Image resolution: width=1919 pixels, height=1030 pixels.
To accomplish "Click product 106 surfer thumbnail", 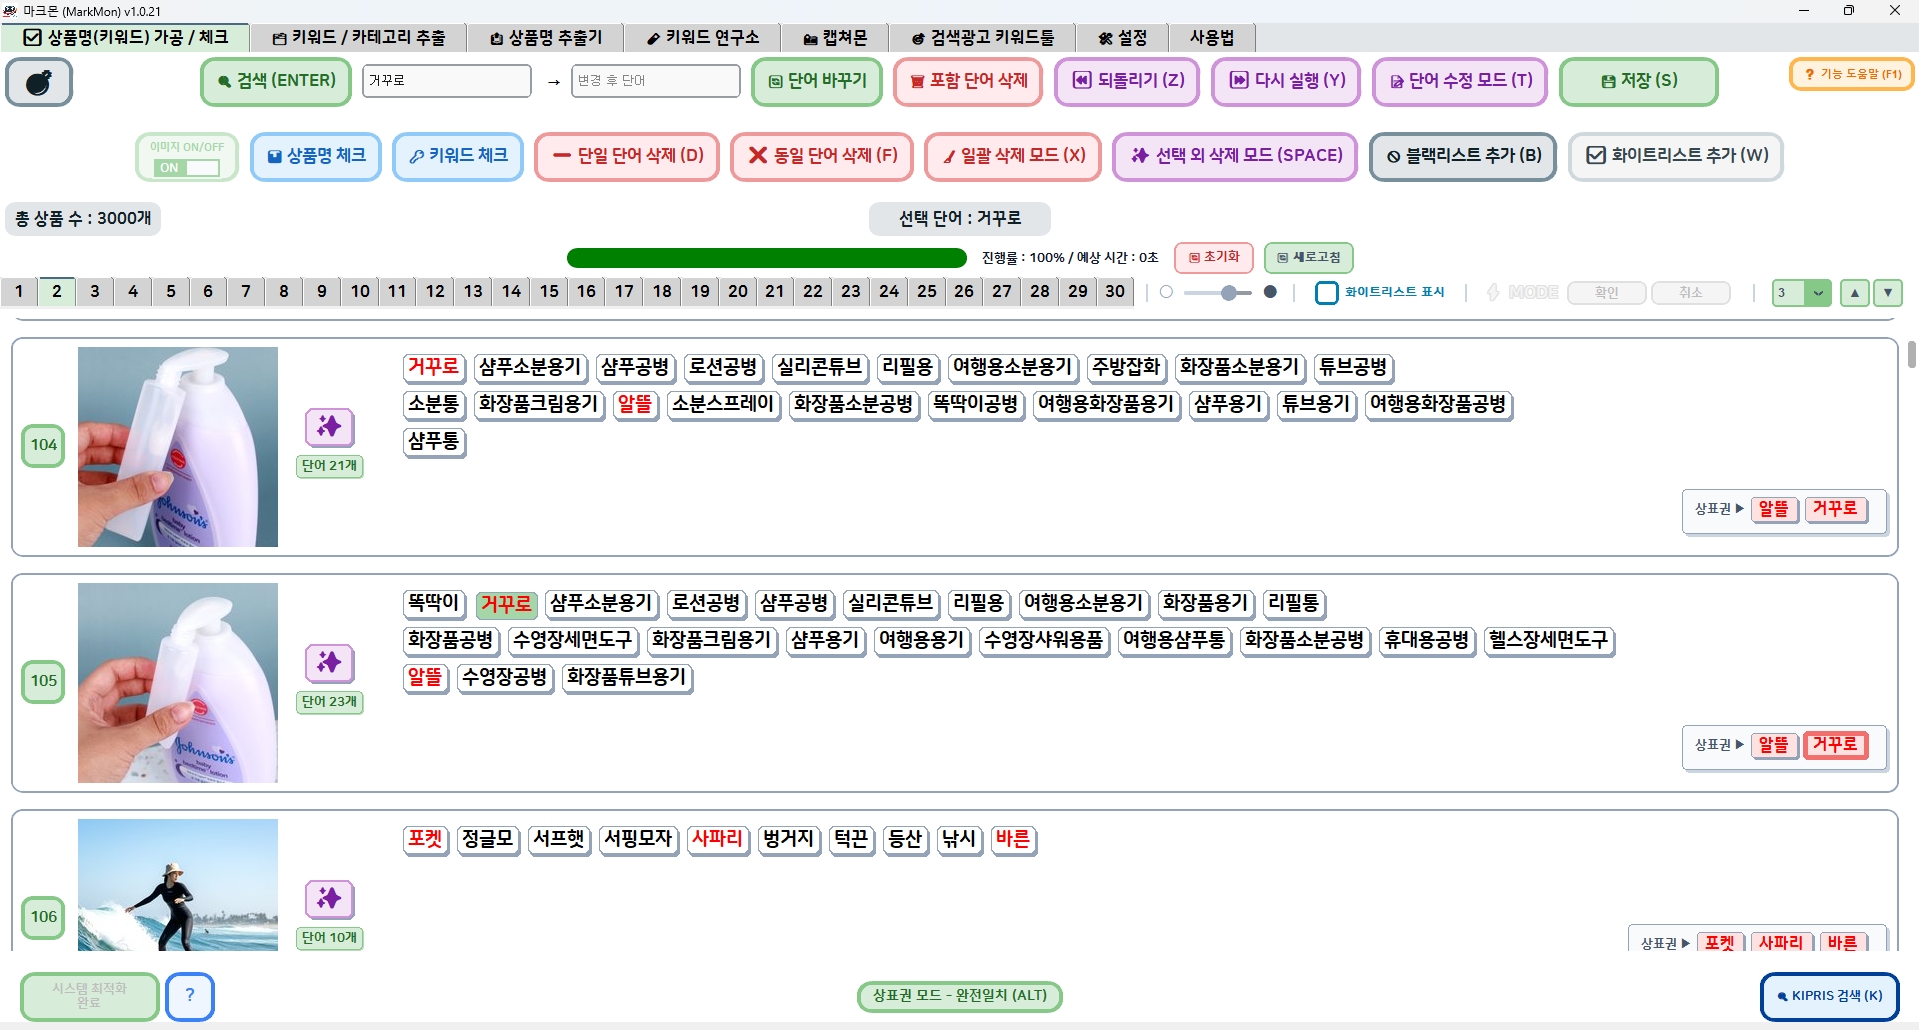I will (178, 885).
